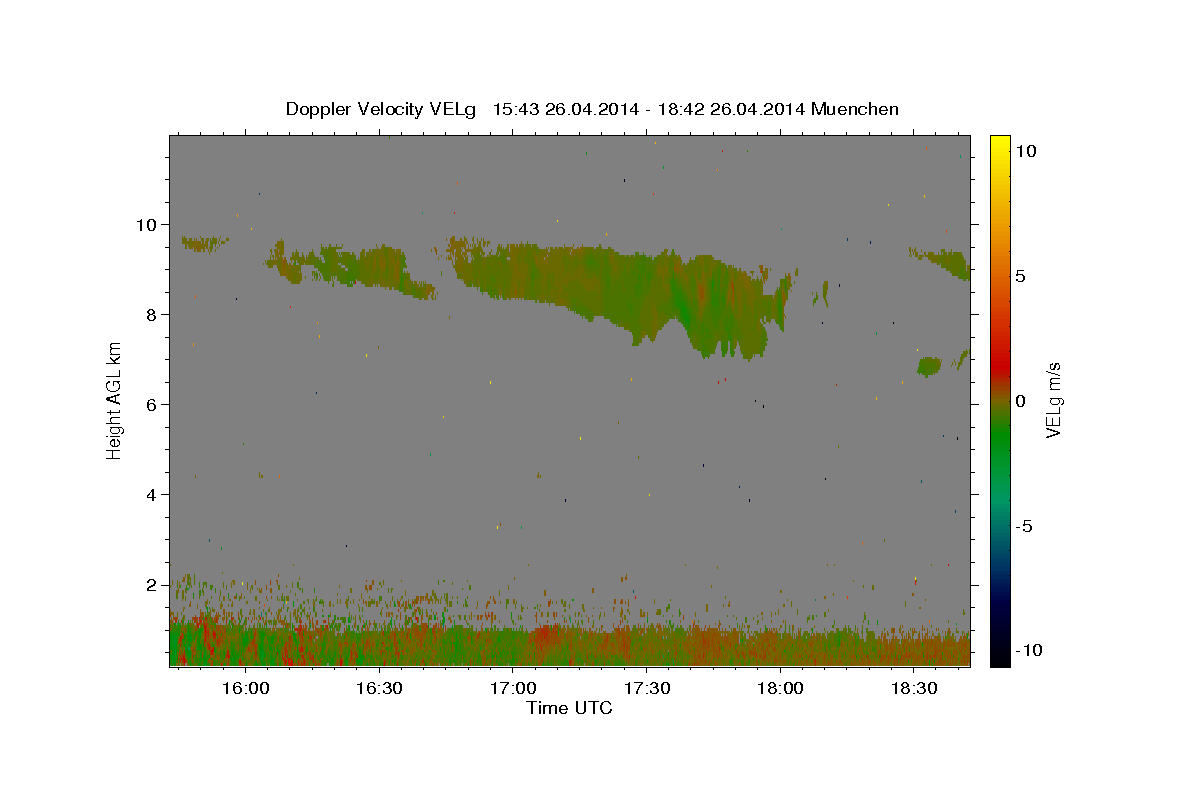This screenshot has height=800, width=1200.
Task: Click the vertical velocity color bar
Action: coord(1000,400)
